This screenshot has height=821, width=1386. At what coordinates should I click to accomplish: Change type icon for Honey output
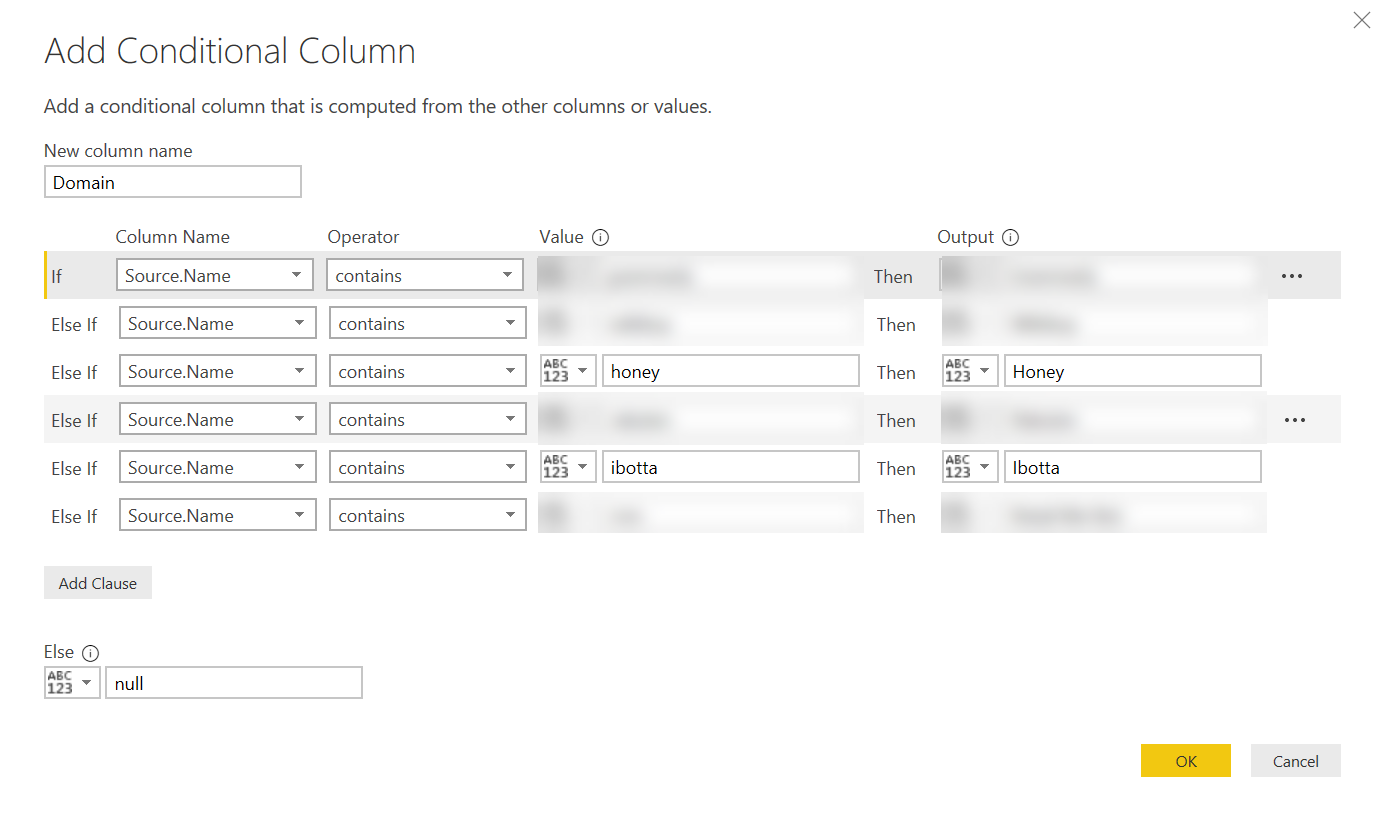pyautogui.click(x=969, y=371)
